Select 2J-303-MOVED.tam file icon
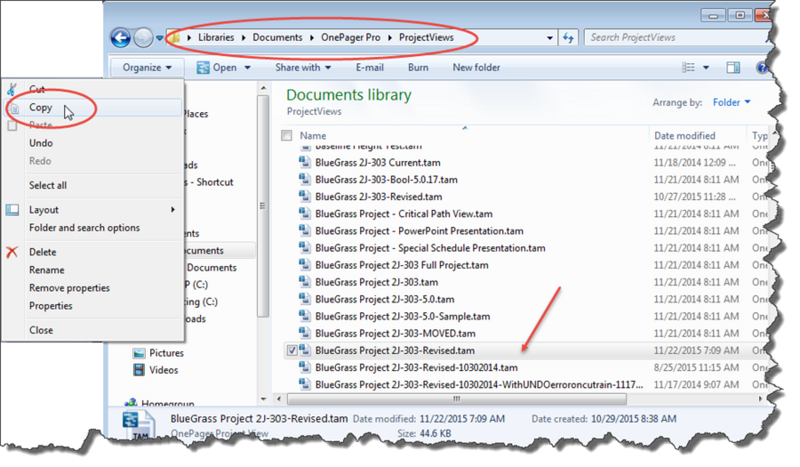This screenshot has height=467, width=800. 305,333
